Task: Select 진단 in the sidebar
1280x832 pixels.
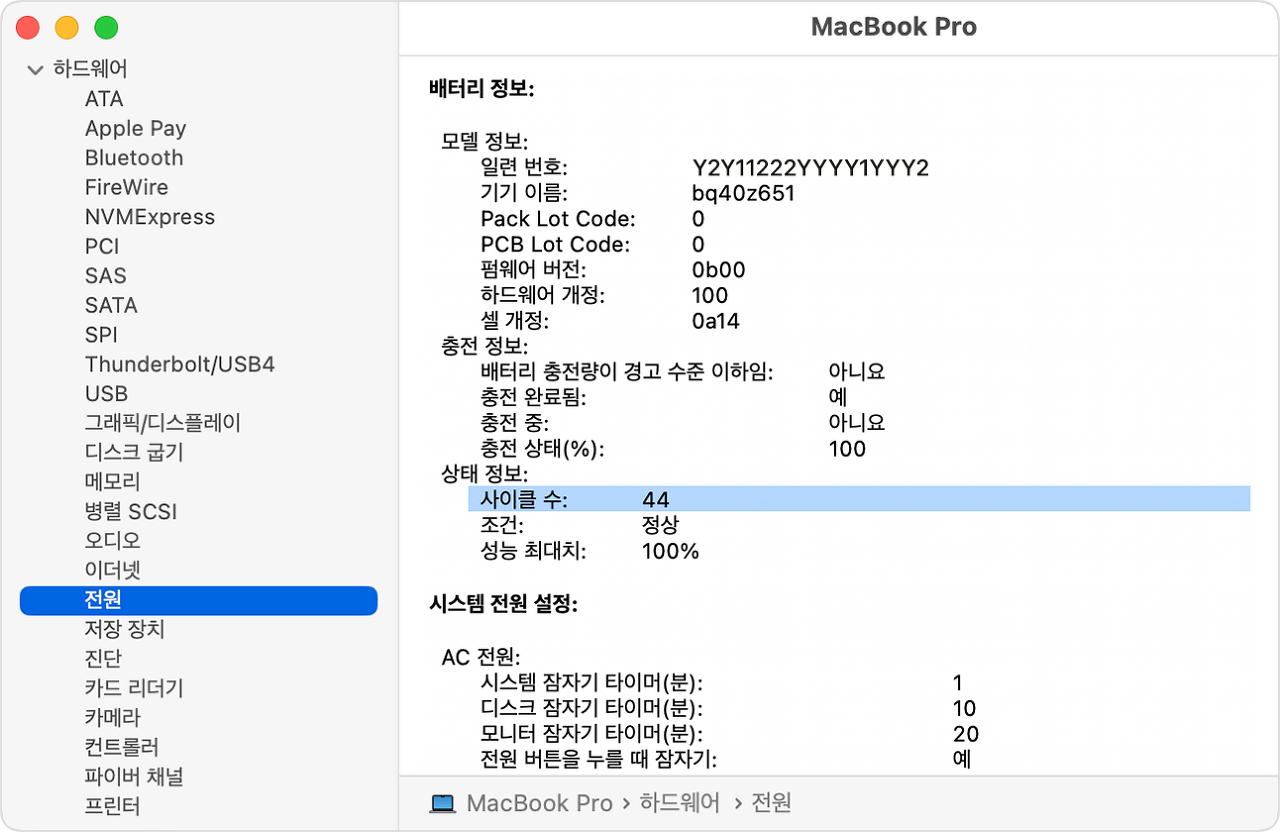Action: tap(103, 659)
